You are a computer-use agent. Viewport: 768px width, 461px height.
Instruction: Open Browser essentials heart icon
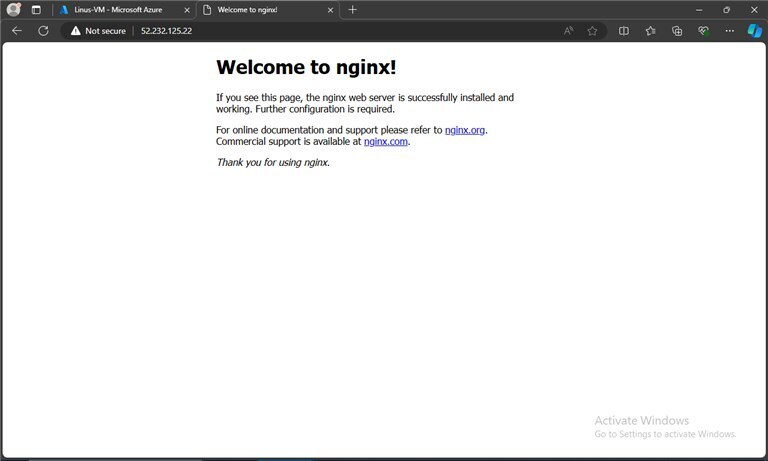[703, 31]
